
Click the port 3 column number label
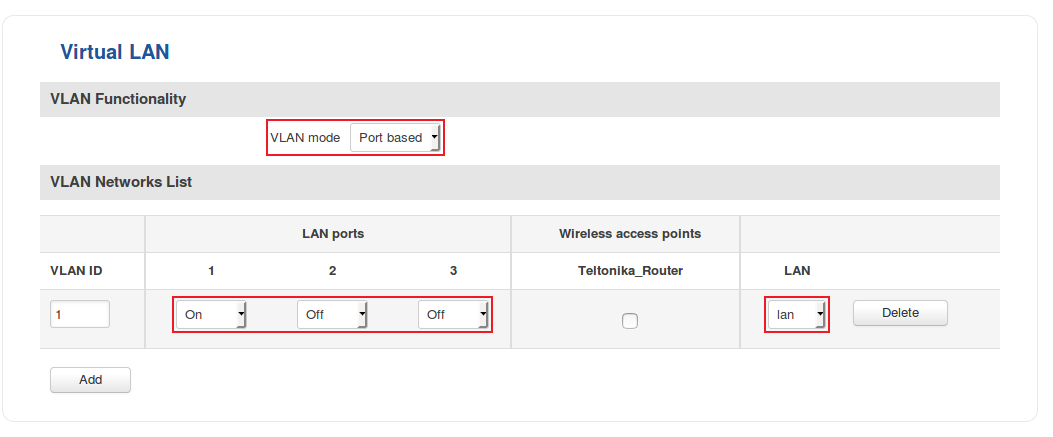454,271
